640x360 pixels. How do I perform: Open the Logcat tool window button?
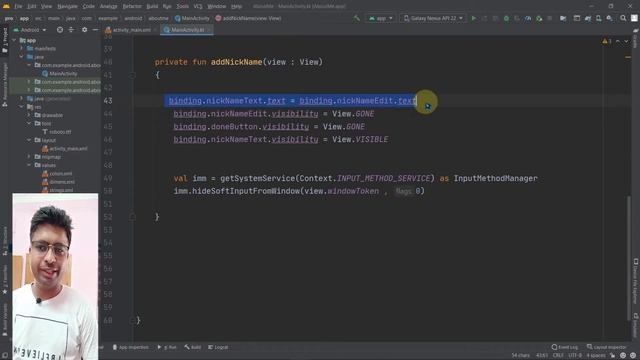pos(218,347)
